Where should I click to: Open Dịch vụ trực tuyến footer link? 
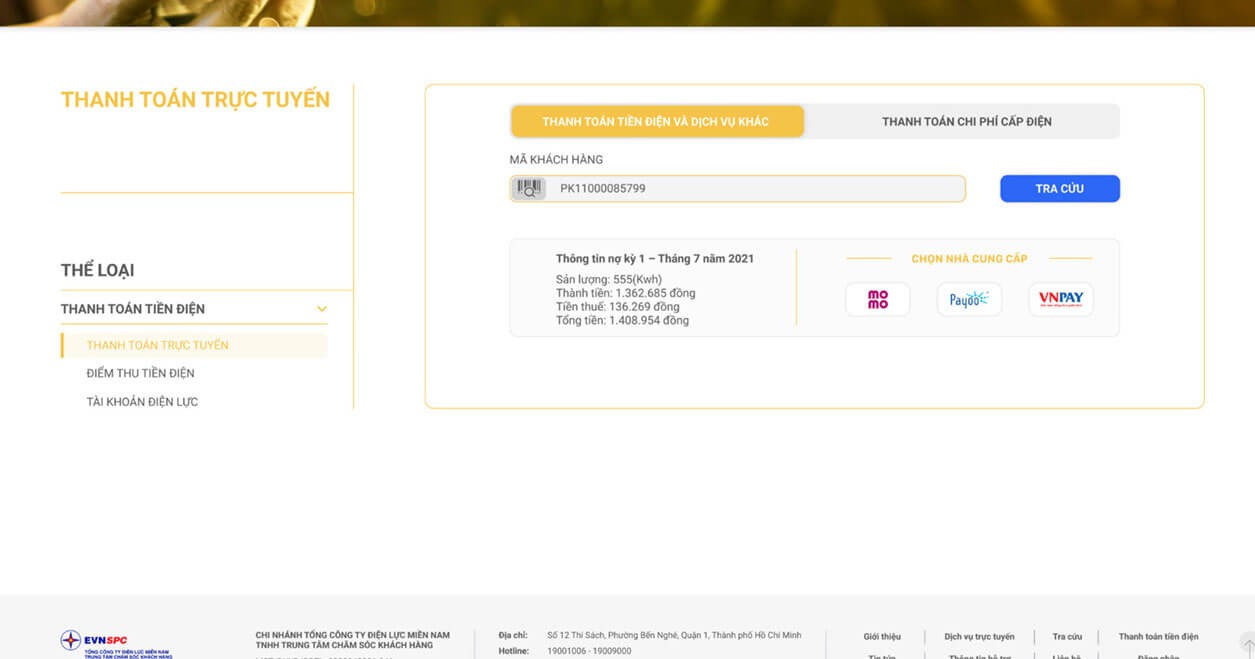pos(978,637)
